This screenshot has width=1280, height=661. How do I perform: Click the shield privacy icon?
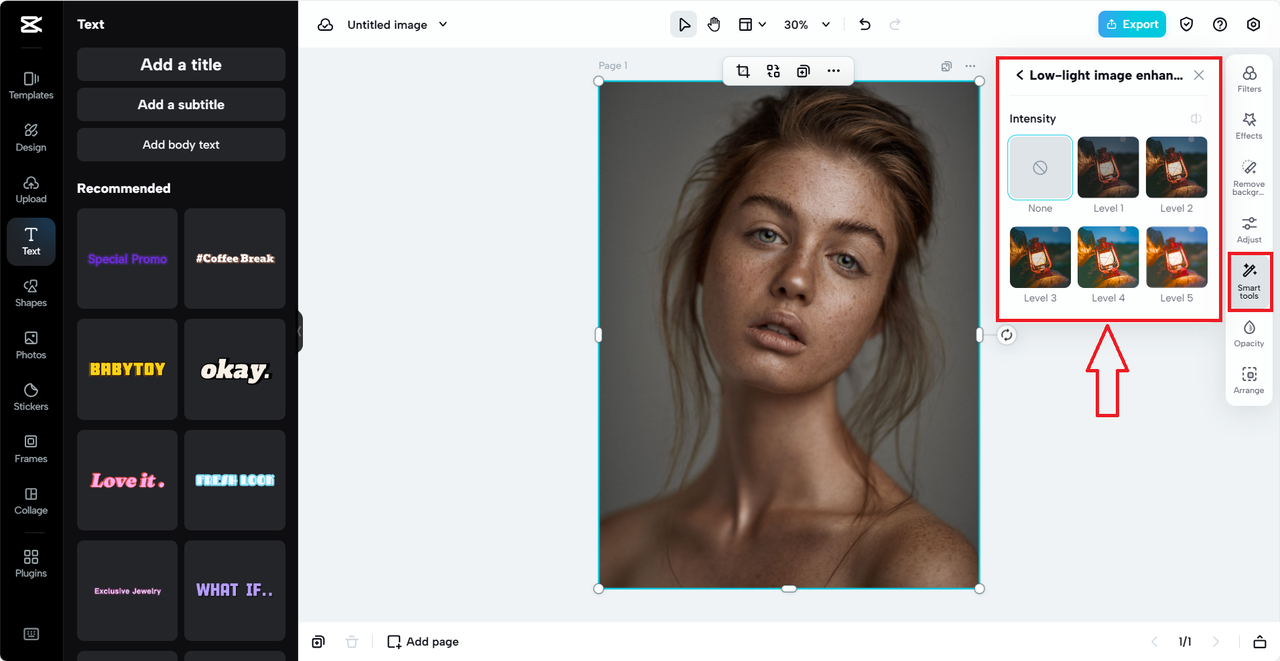[x=1187, y=25]
